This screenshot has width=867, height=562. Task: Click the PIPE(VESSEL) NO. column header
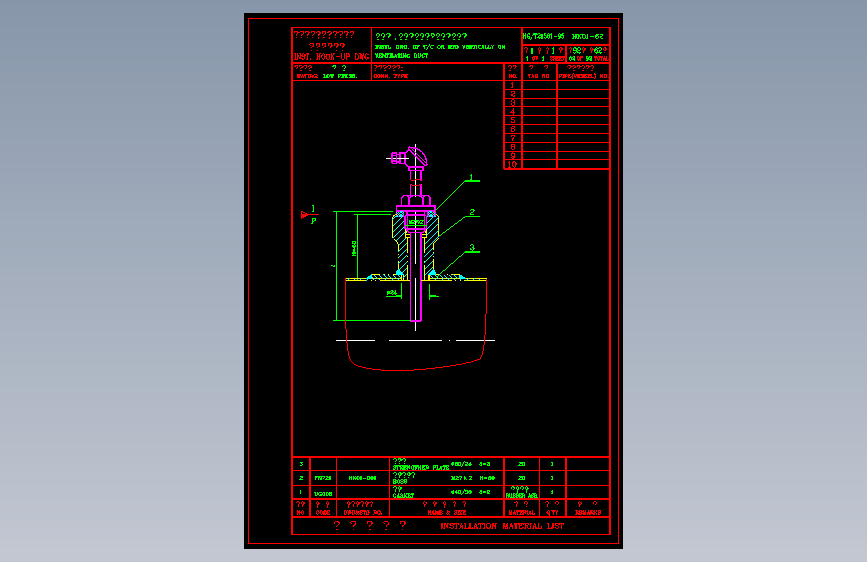583,76
